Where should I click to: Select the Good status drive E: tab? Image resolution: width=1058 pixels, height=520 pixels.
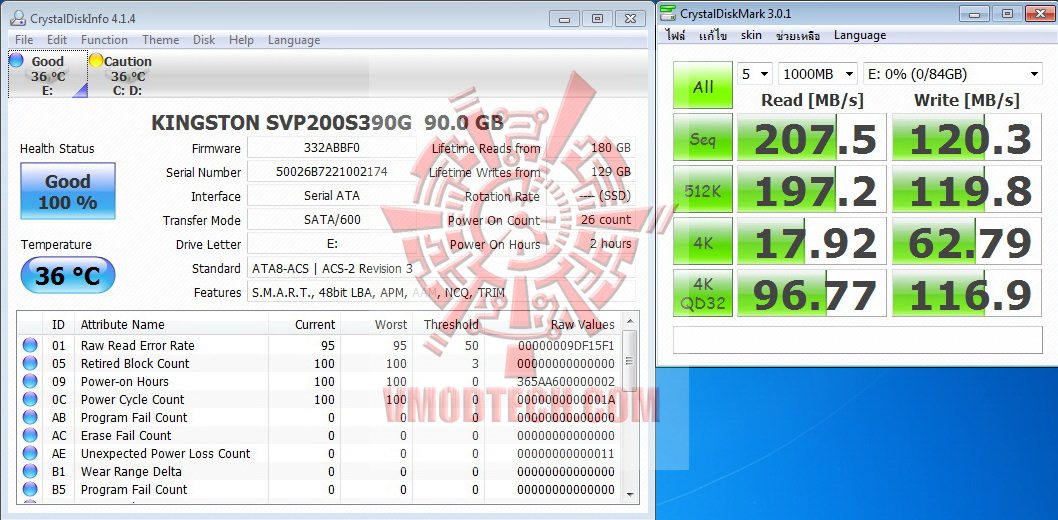(x=48, y=74)
